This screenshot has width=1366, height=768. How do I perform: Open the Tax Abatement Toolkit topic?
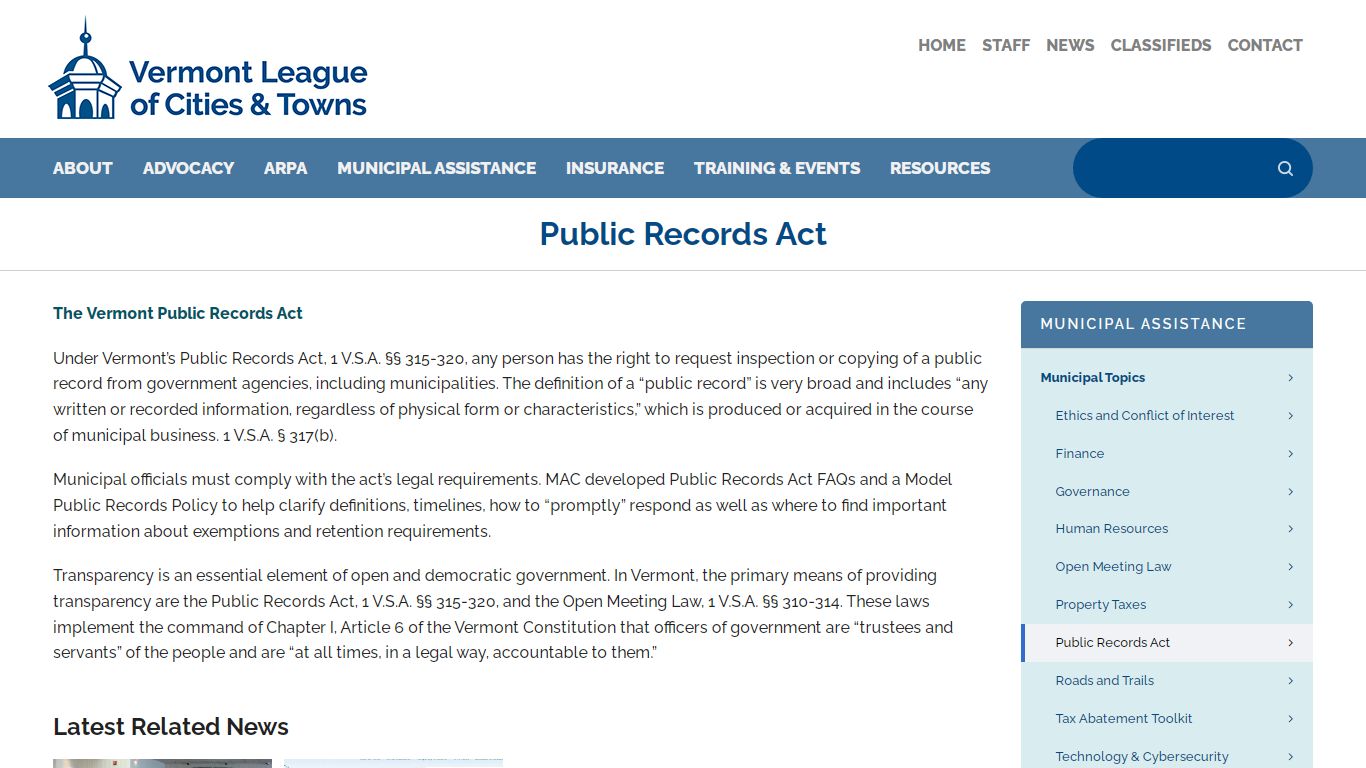tap(1124, 719)
